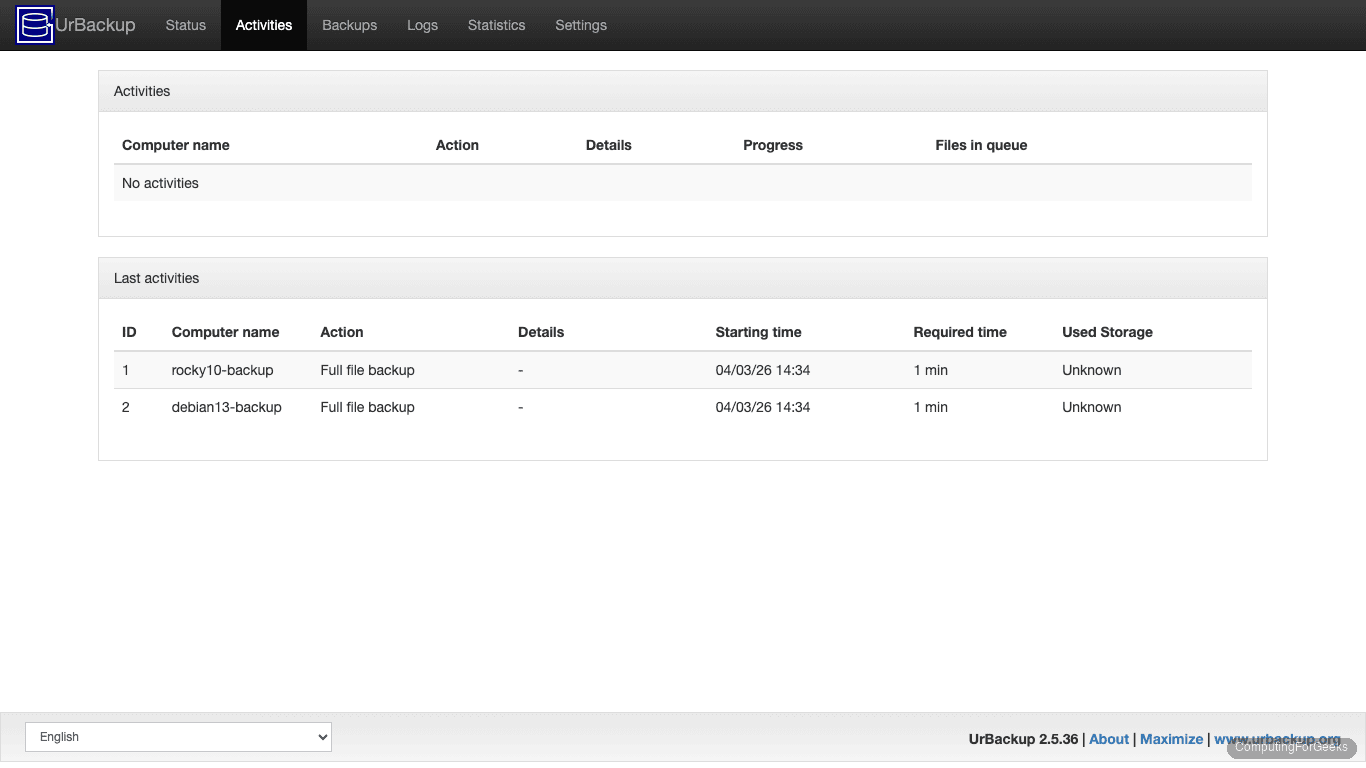Select the rocky10-backup activity row
This screenshot has height=768, width=1366.
(x=222, y=369)
